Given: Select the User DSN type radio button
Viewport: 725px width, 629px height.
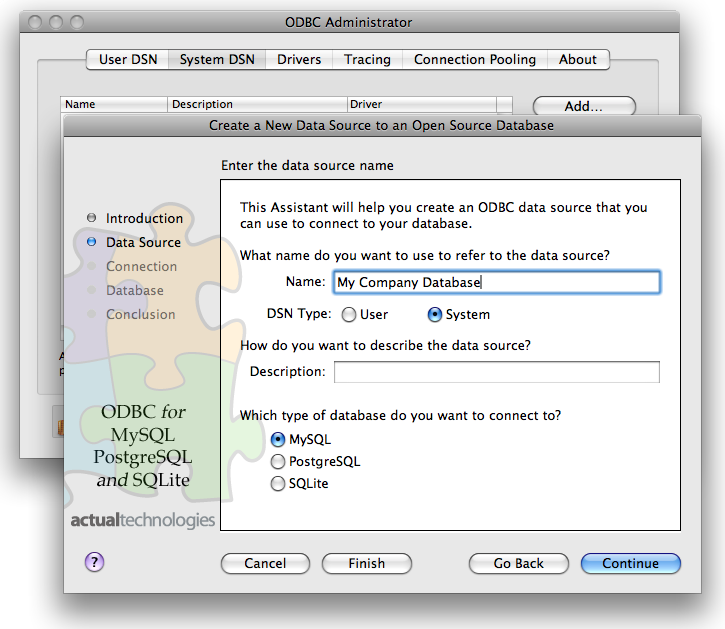Looking at the screenshot, I should click(x=349, y=315).
